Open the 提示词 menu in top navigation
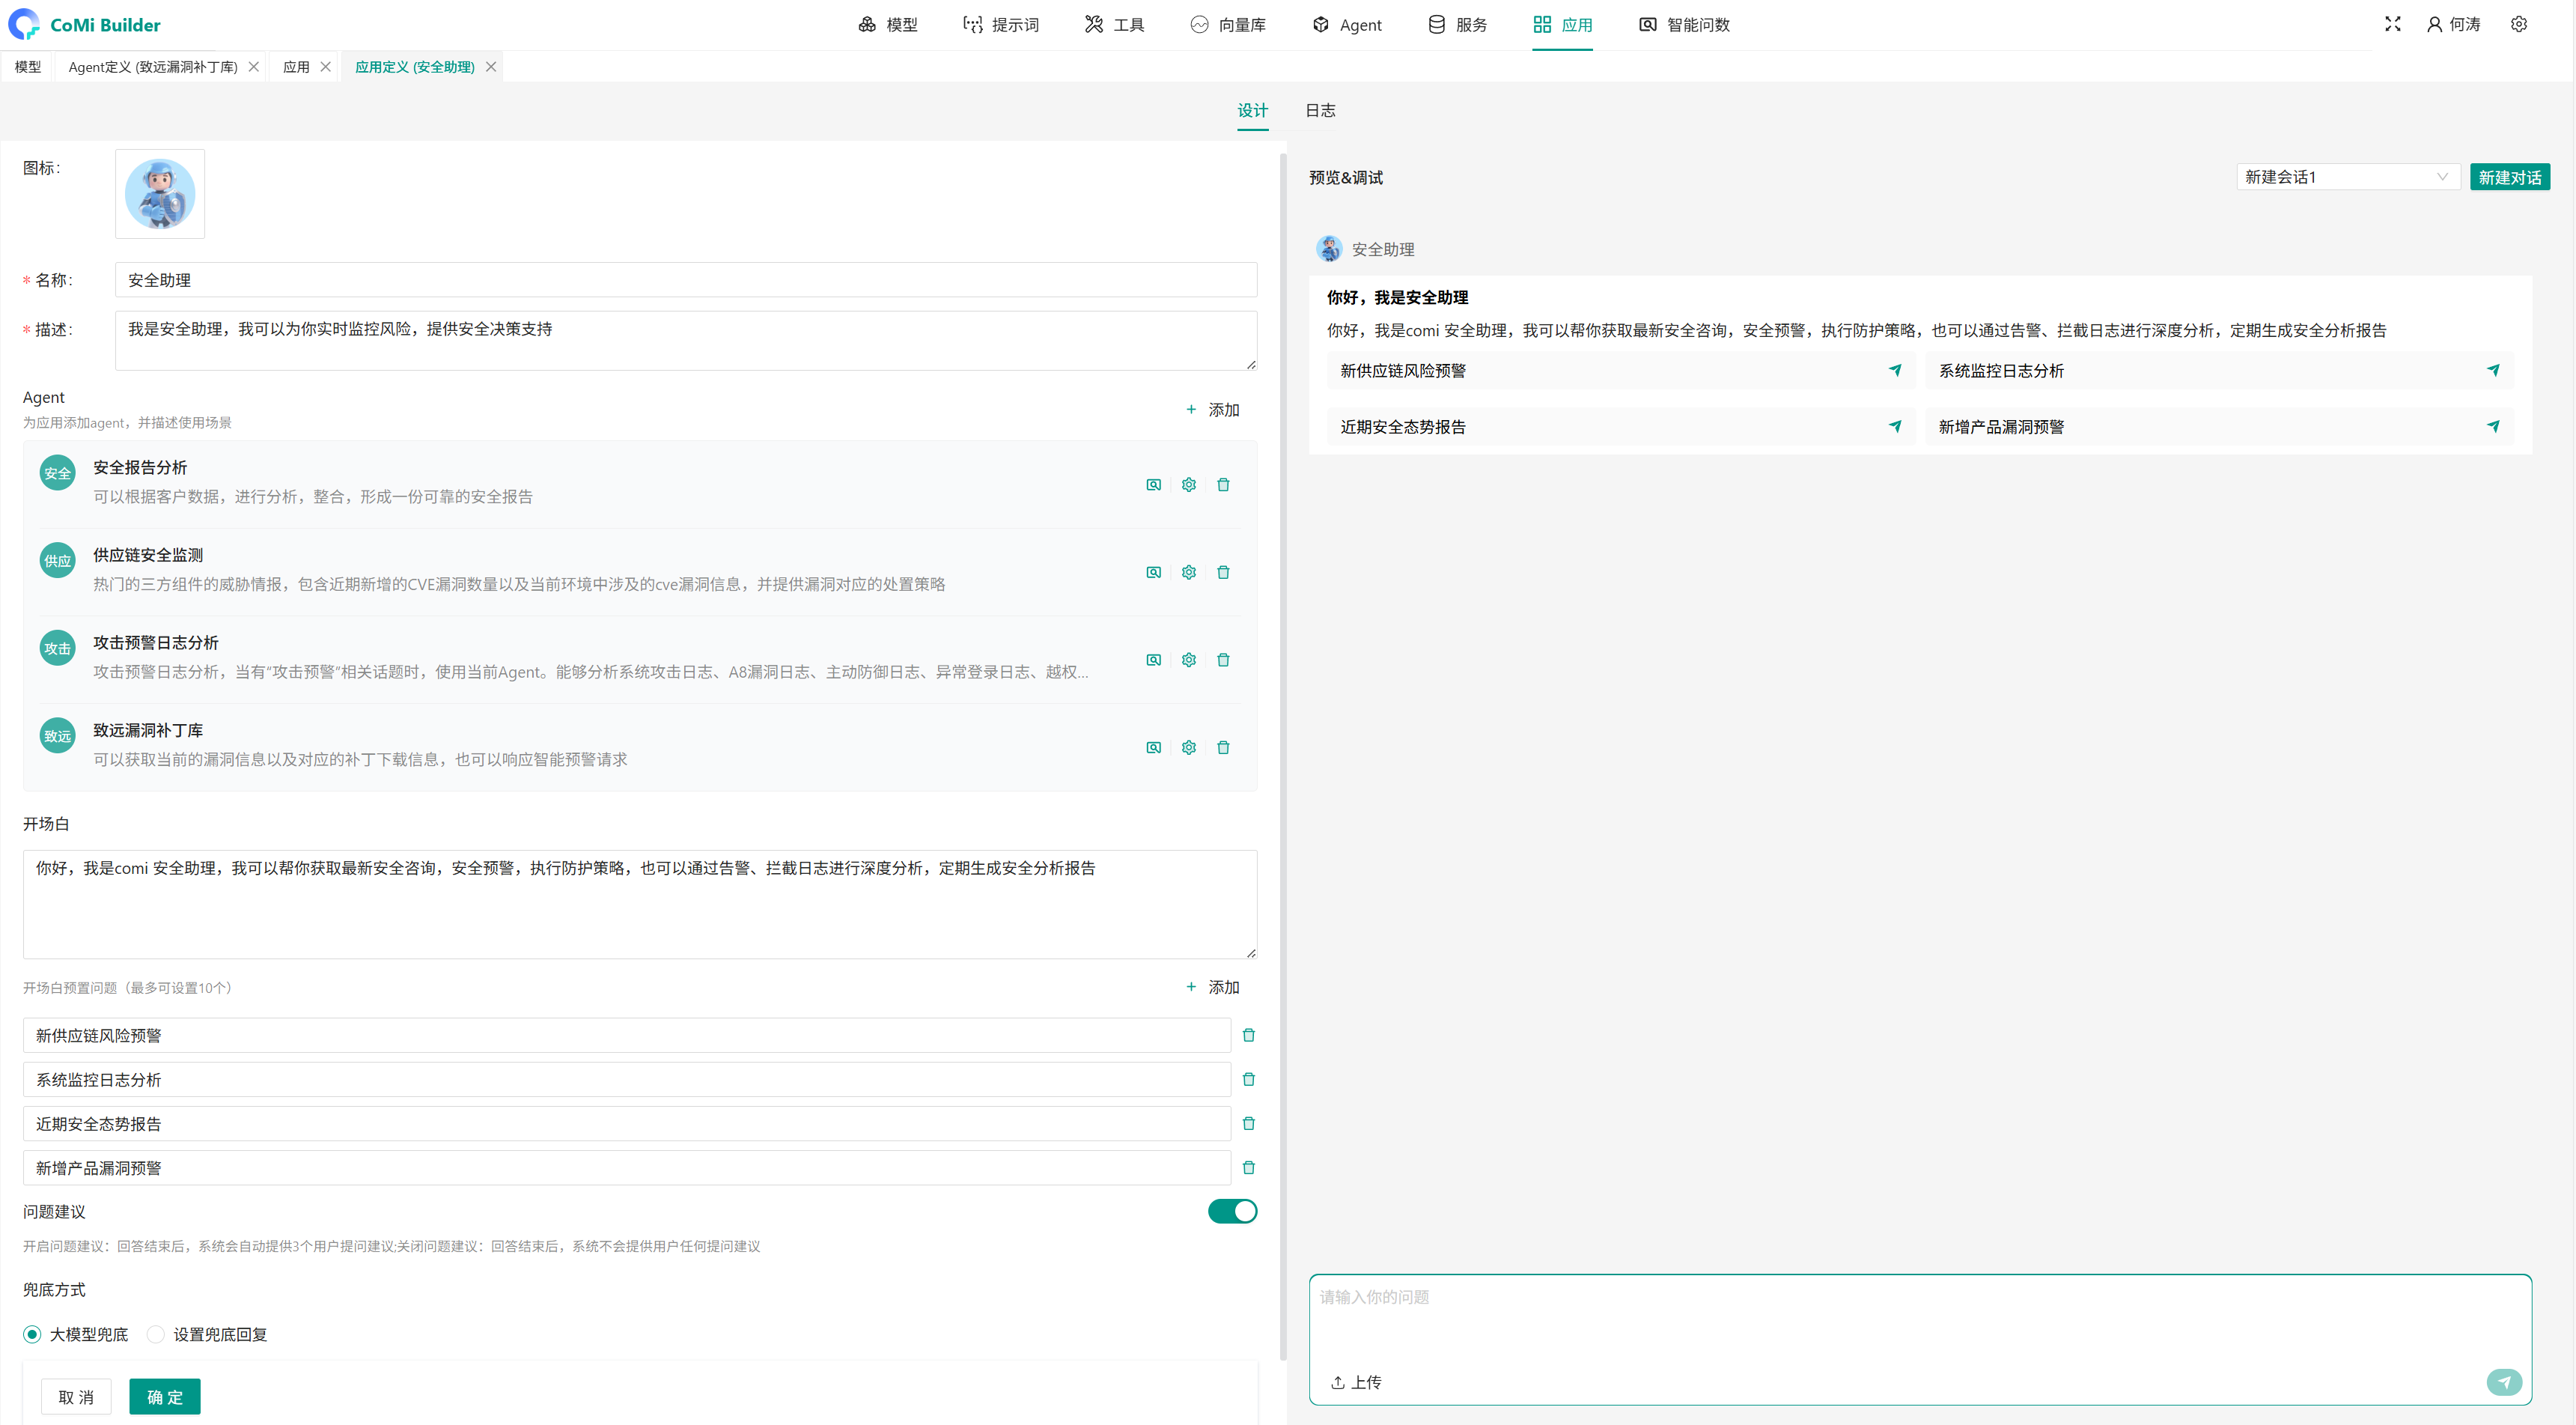2576x1425 pixels. [x=1001, y=25]
